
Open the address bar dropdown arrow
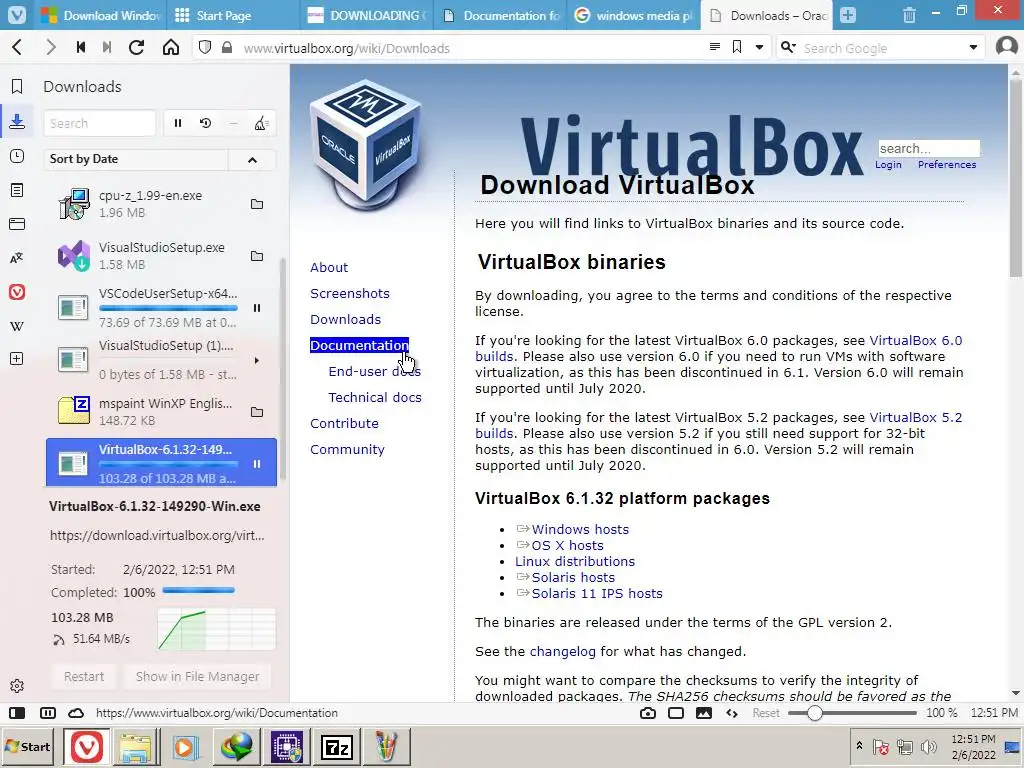pyautogui.click(x=759, y=47)
